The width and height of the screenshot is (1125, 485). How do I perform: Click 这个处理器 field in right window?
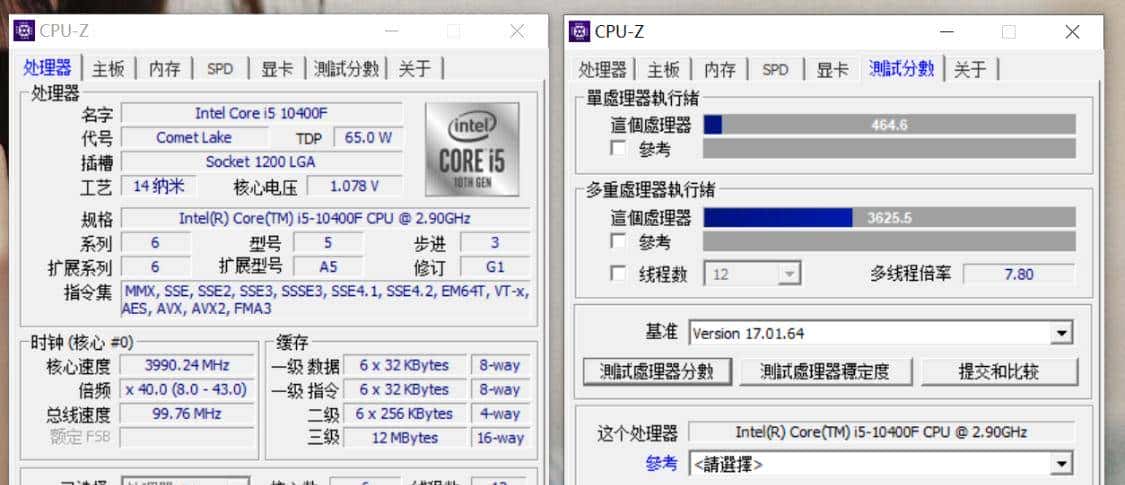click(x=881, y=432)
